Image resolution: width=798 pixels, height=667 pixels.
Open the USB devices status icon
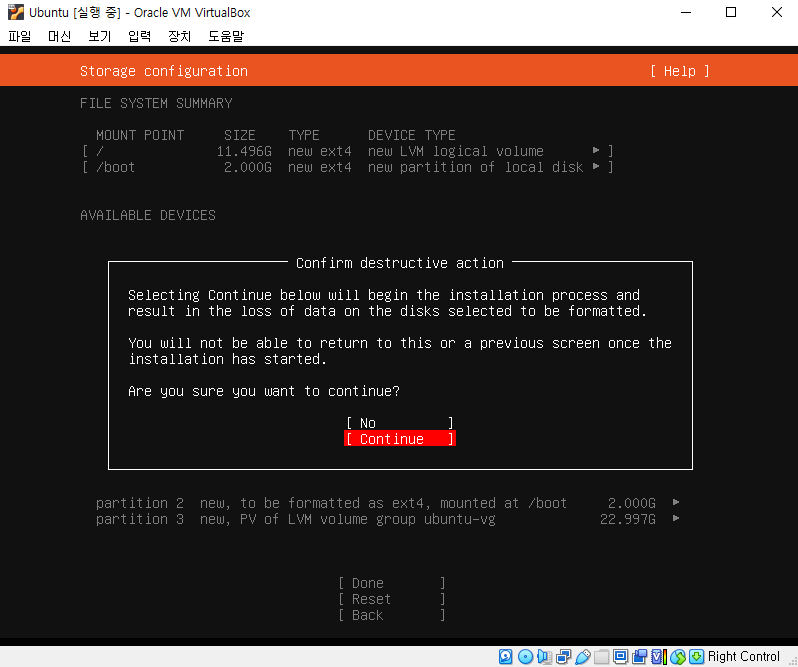(x=583, y=656)
